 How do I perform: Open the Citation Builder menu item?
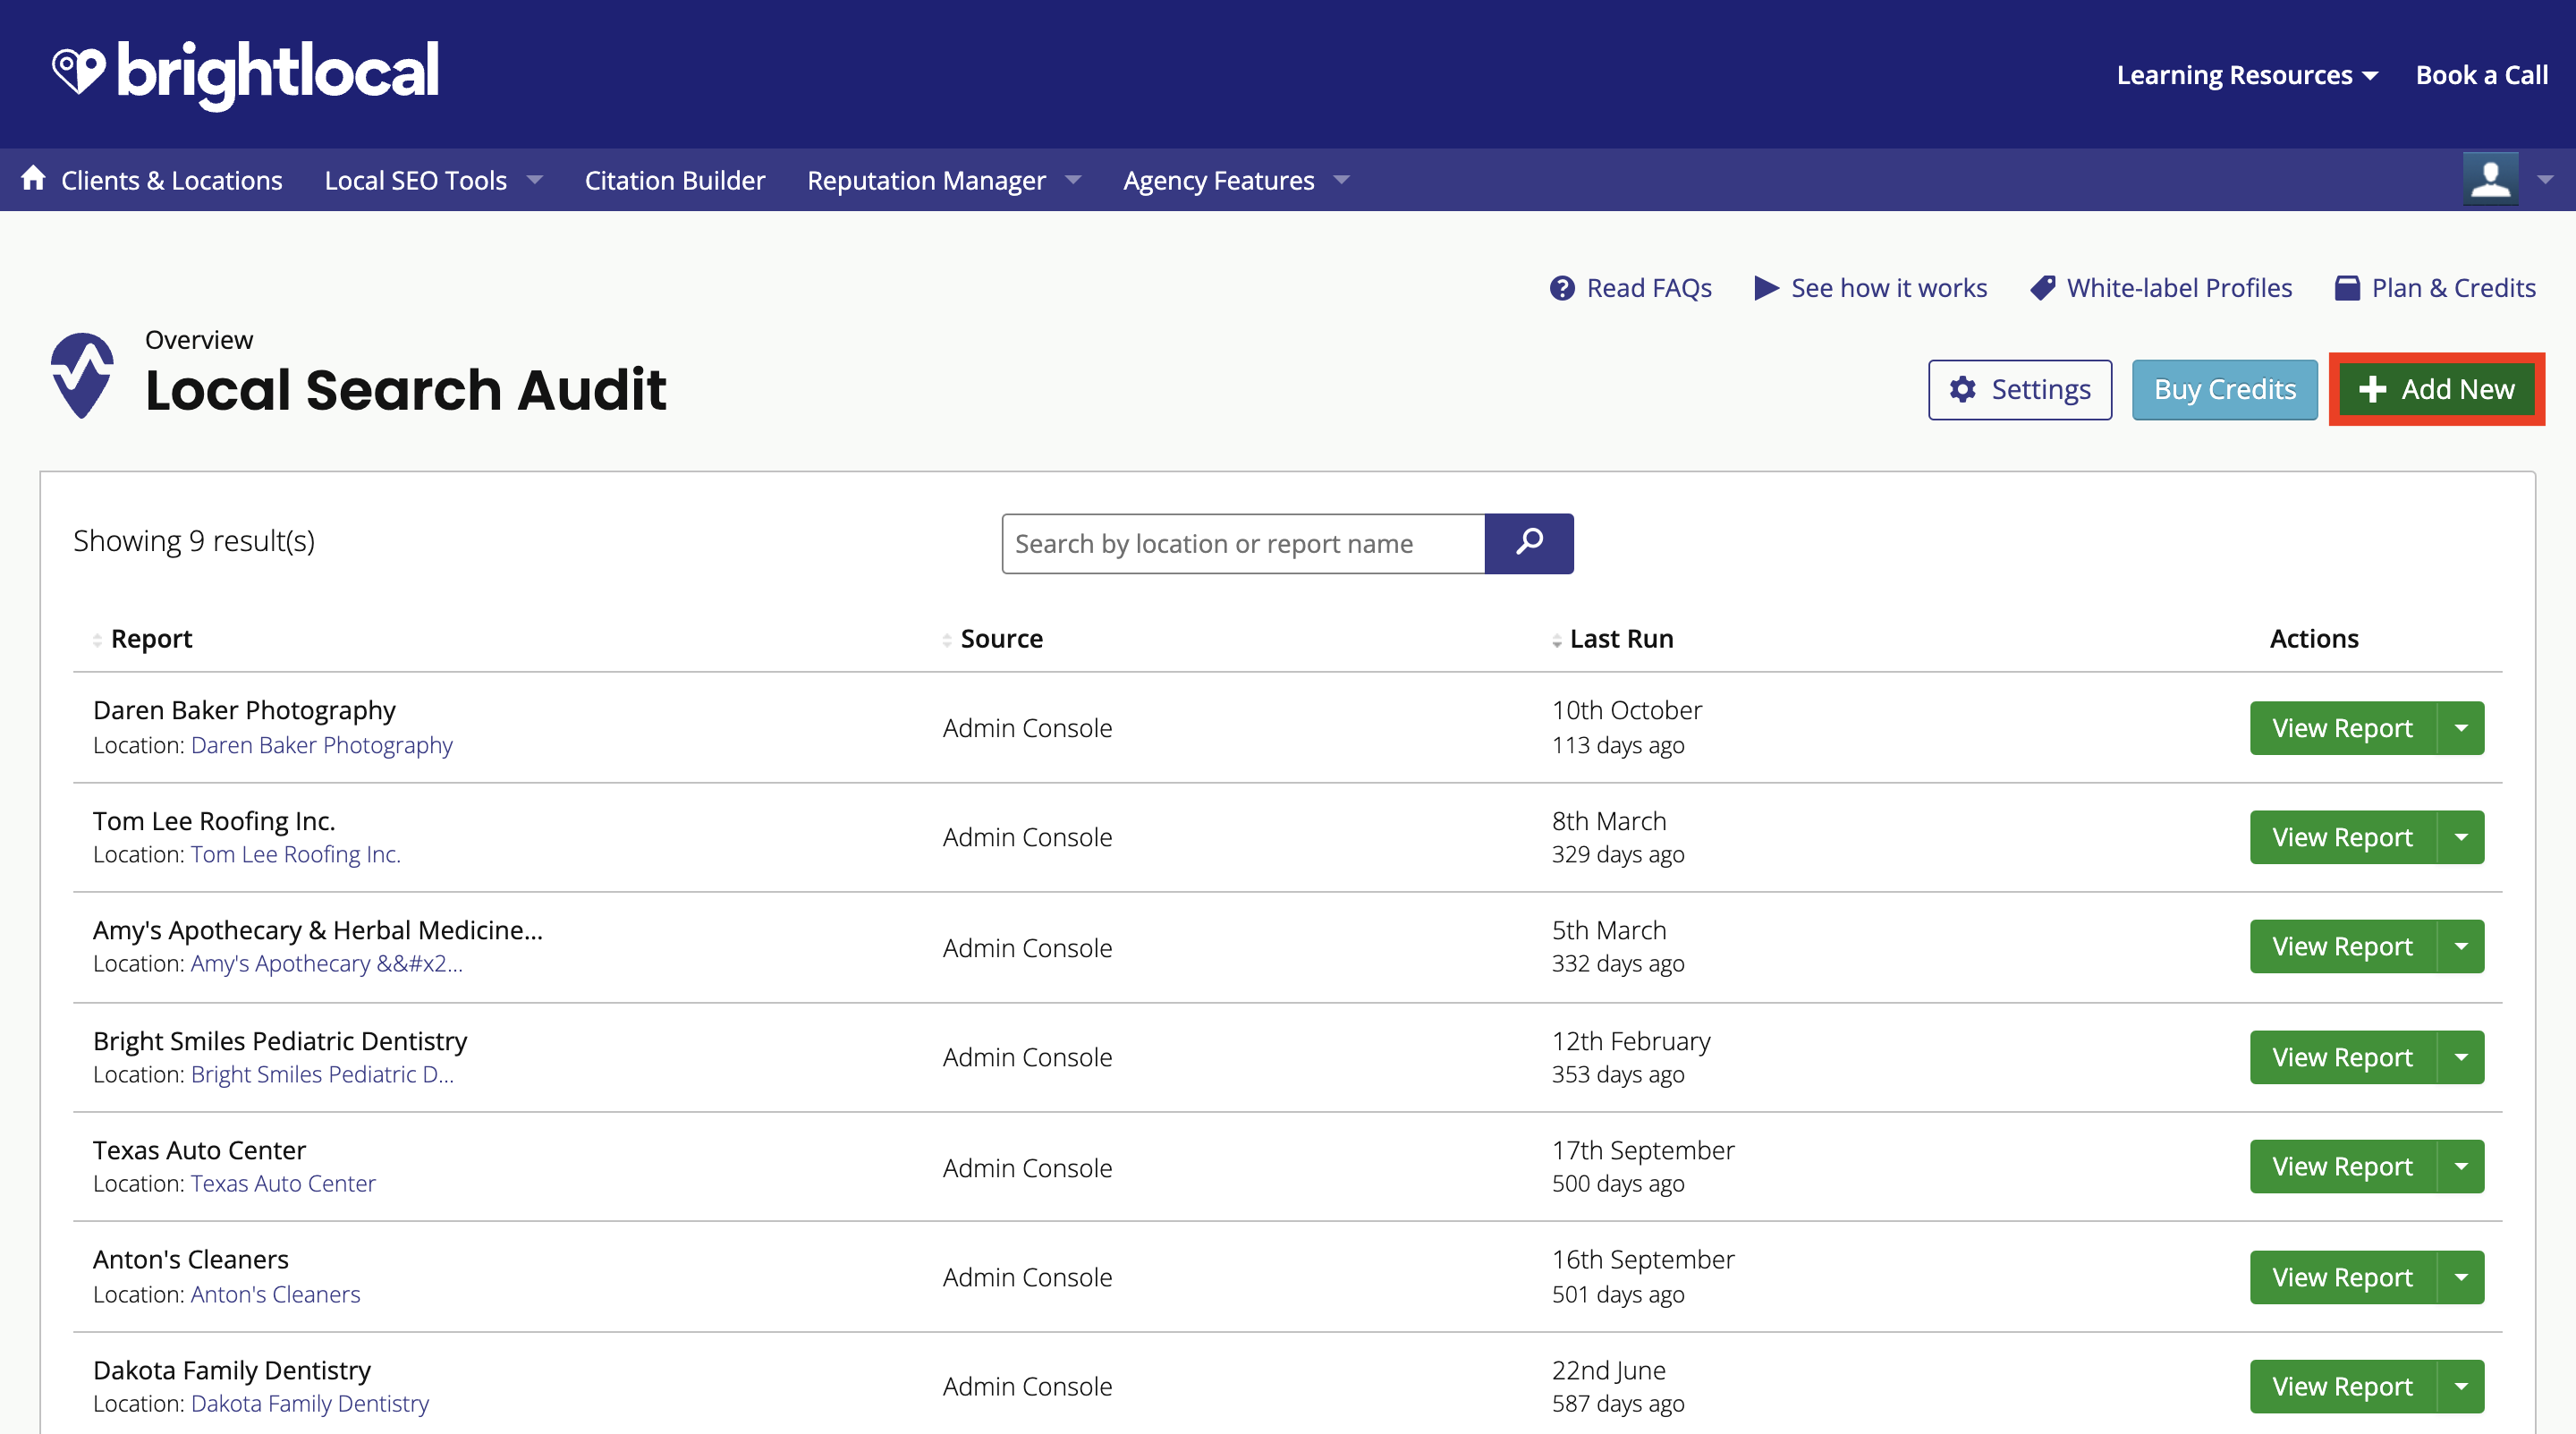[x=675, y=180]
